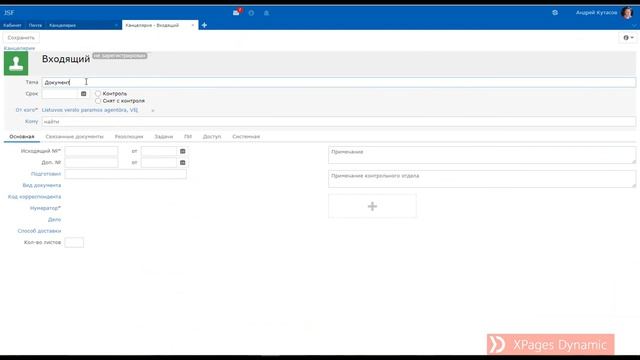Click the Способ доставки link
Viewport: 640px width, 360px height.
39,231
